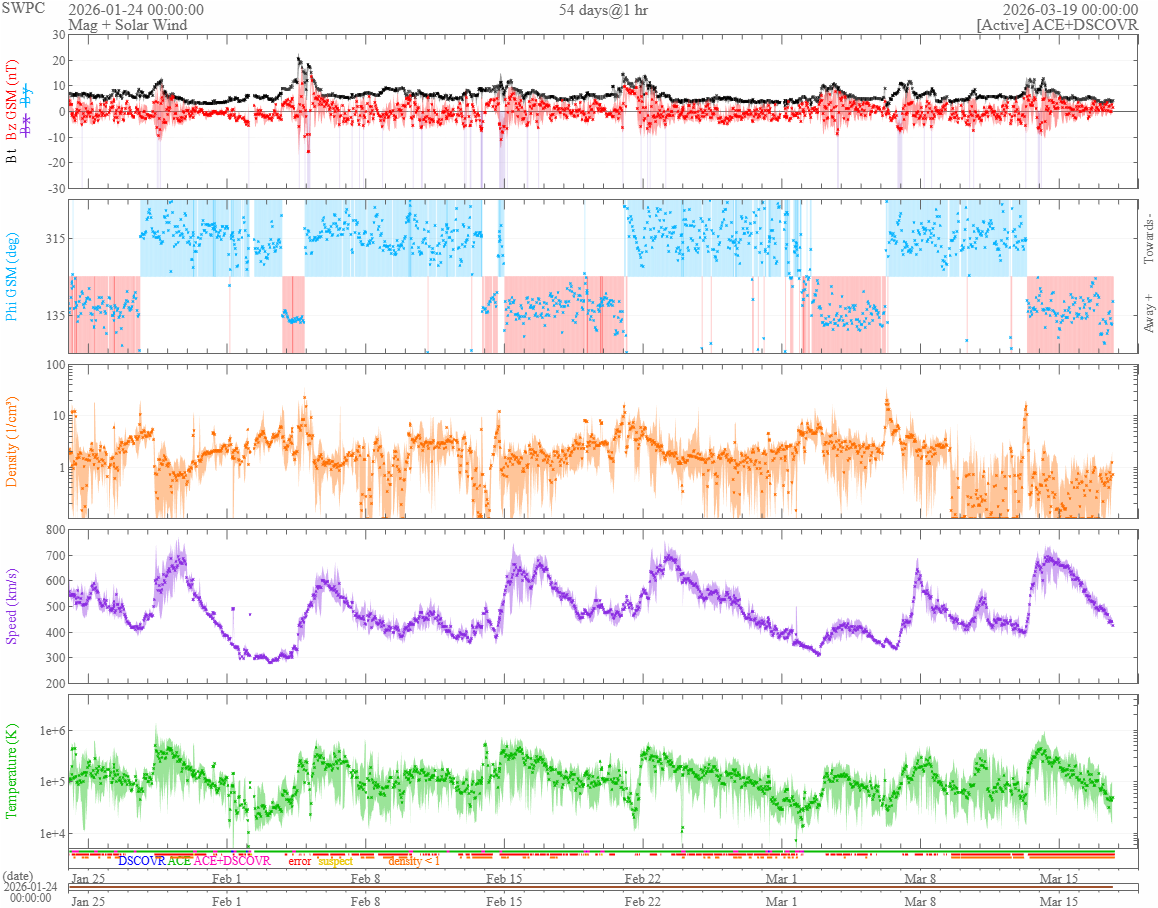
Task: Open the Mag + Solar Wind series selector
Action: coord(128,24)
